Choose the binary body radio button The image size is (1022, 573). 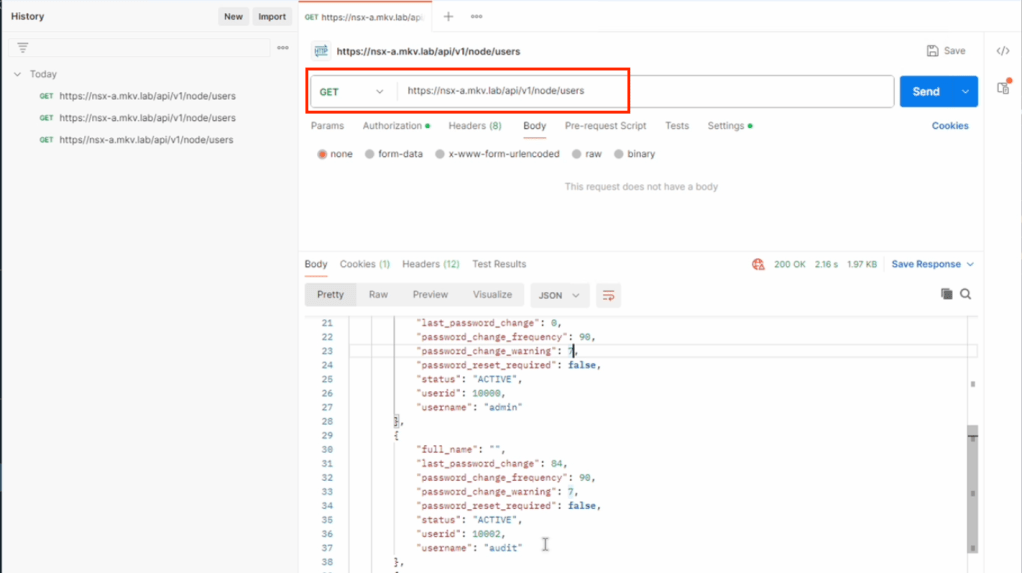click(x=619, y=154)
